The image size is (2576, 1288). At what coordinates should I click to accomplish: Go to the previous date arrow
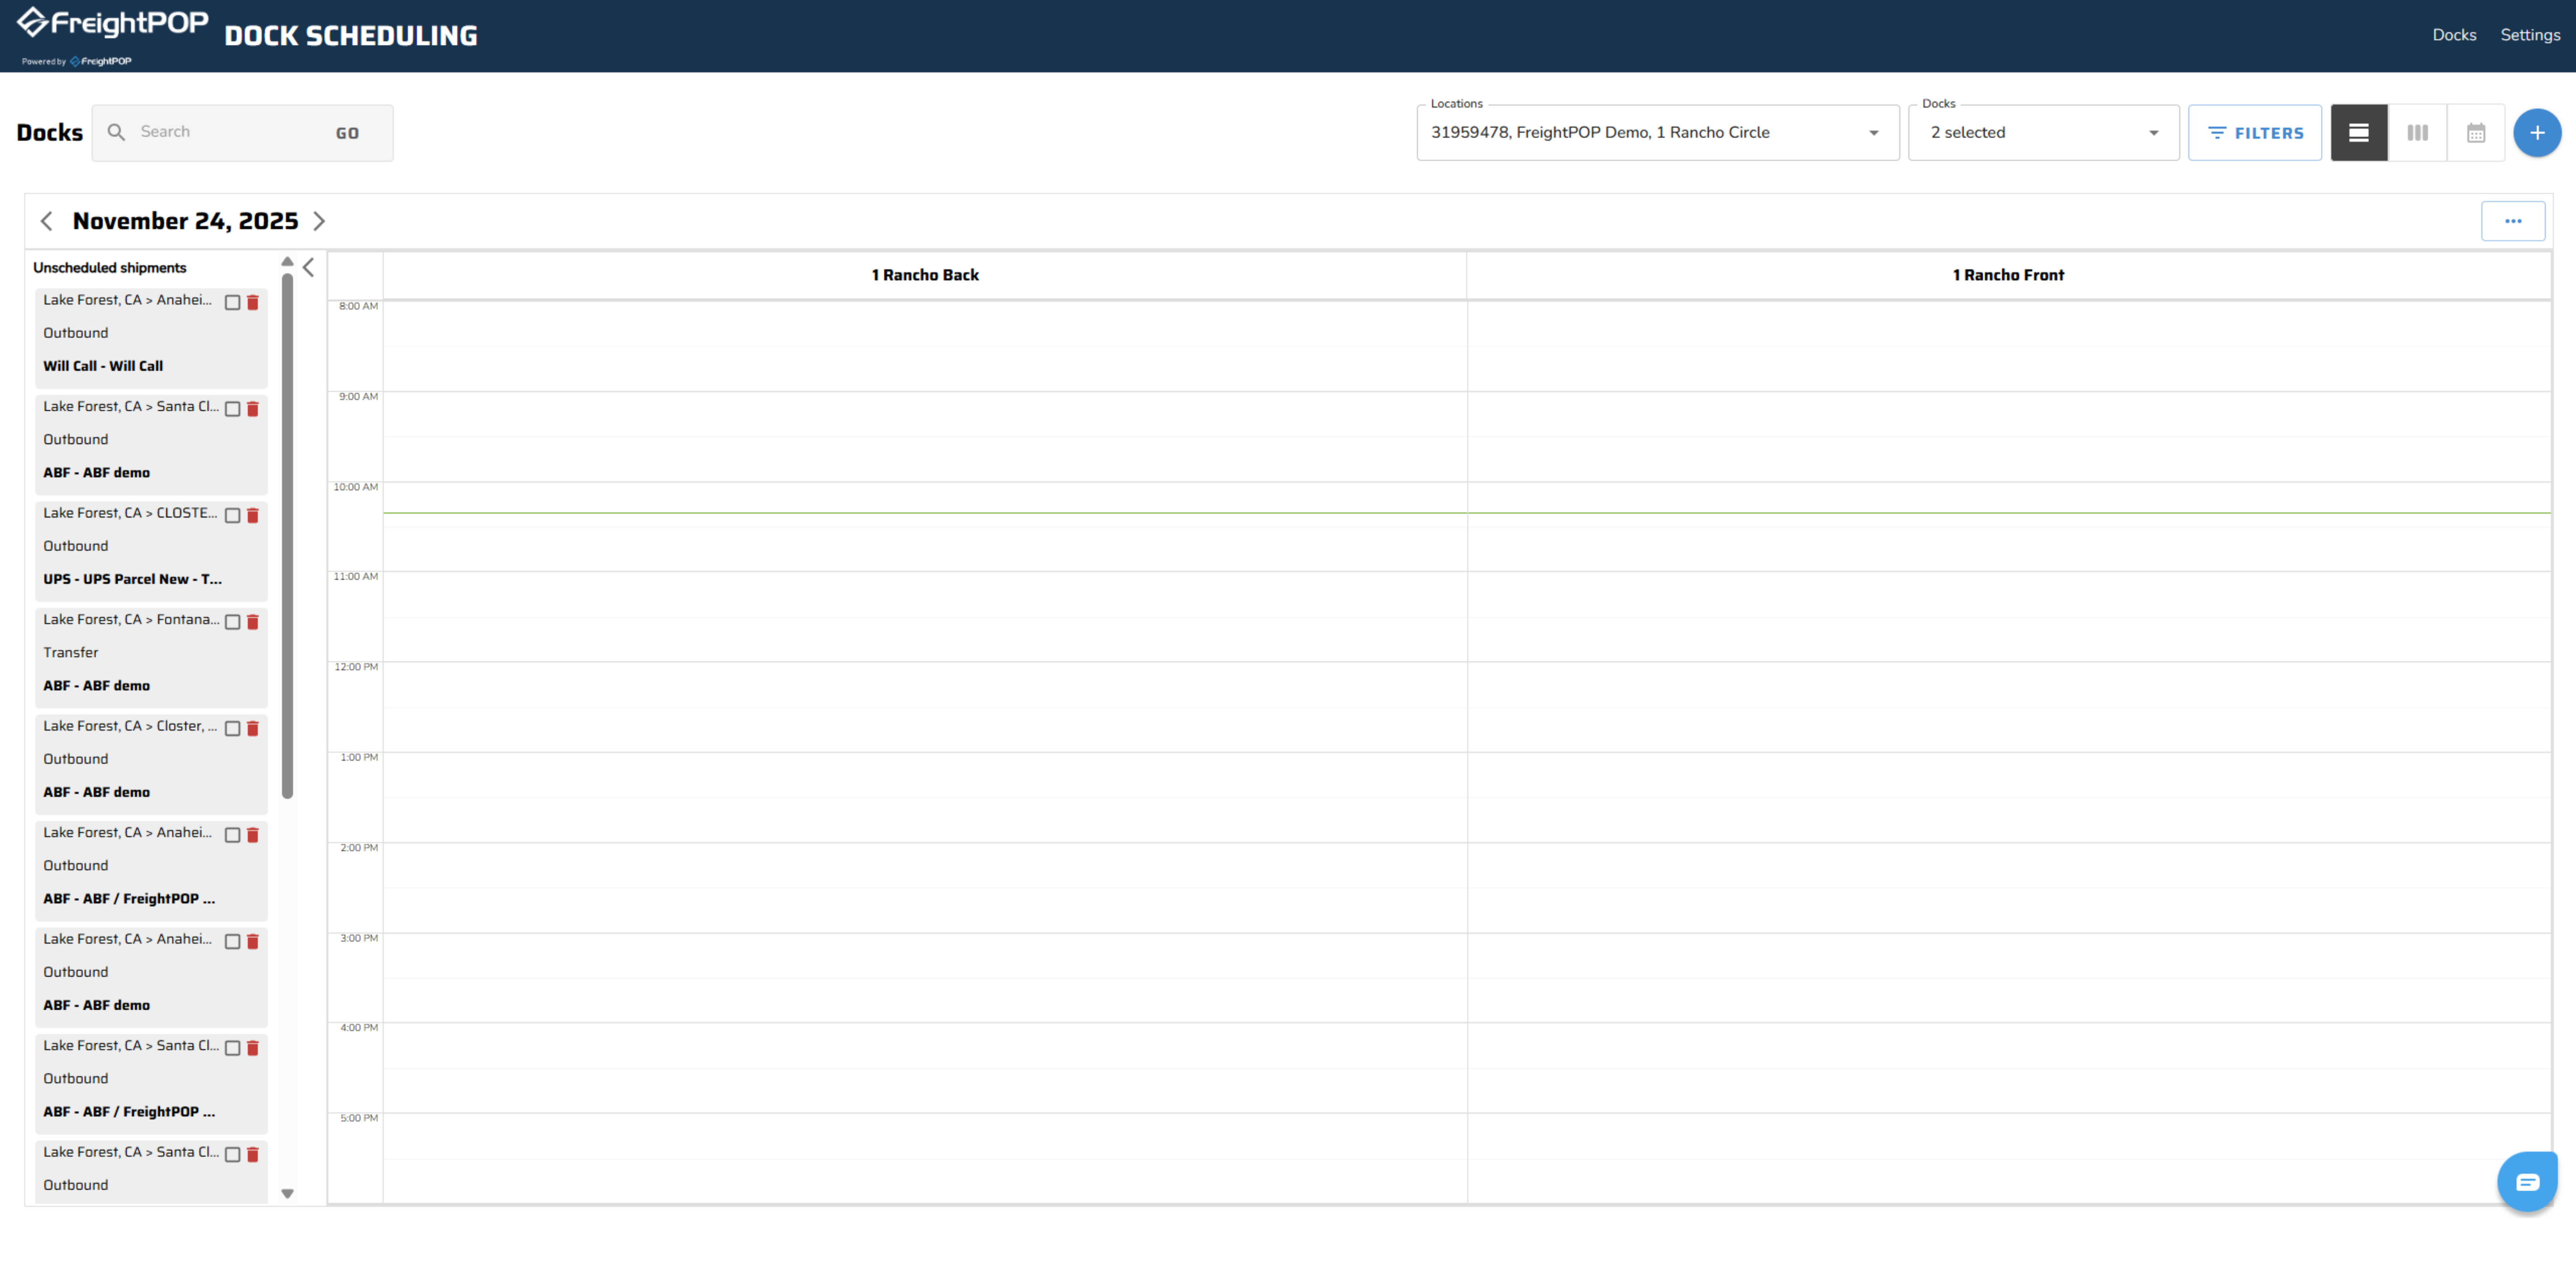pyautogui.click(x=46, y=221)
